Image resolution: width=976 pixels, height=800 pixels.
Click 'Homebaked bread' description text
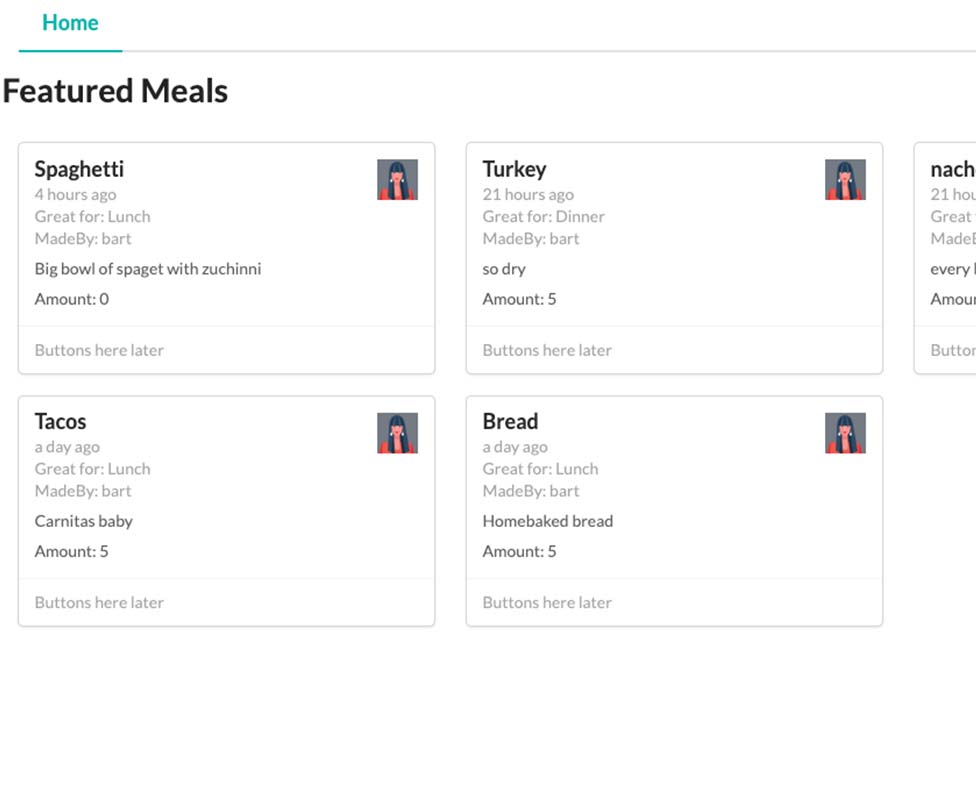coord(548,521)
